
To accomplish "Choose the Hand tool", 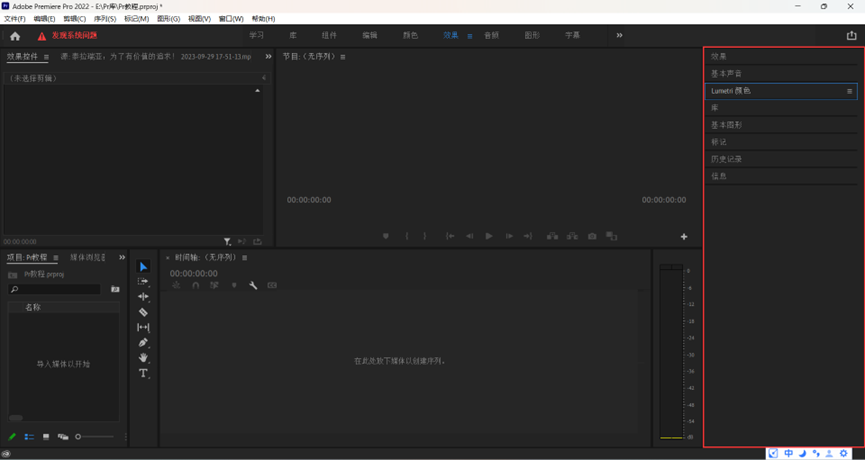I will click(x=143, y=357).
